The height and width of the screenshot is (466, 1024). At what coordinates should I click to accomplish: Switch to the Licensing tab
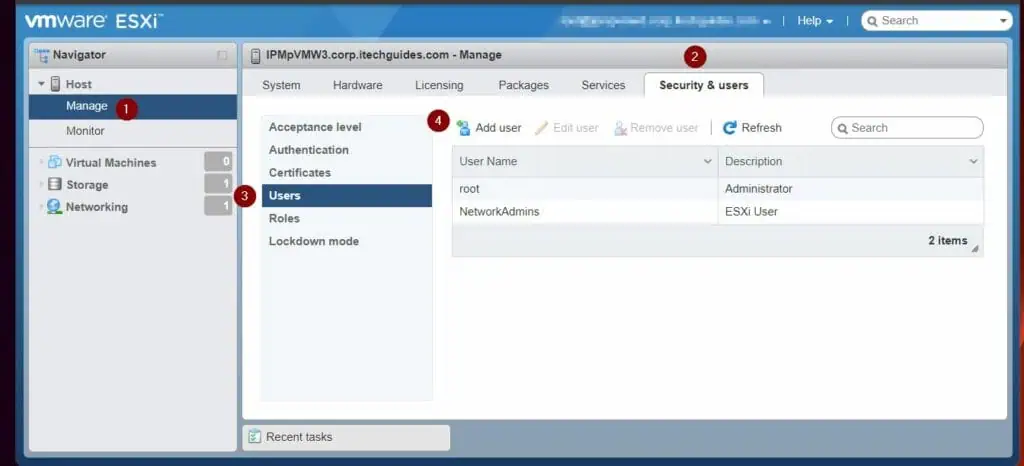point(440,85)
